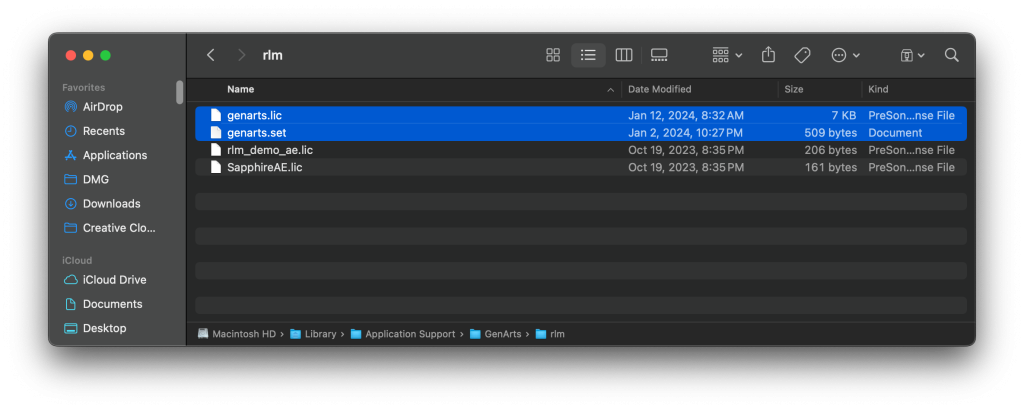Click rlm in the path bar
The width and height of the screenshot is (1024, 410).
(550, 334)
